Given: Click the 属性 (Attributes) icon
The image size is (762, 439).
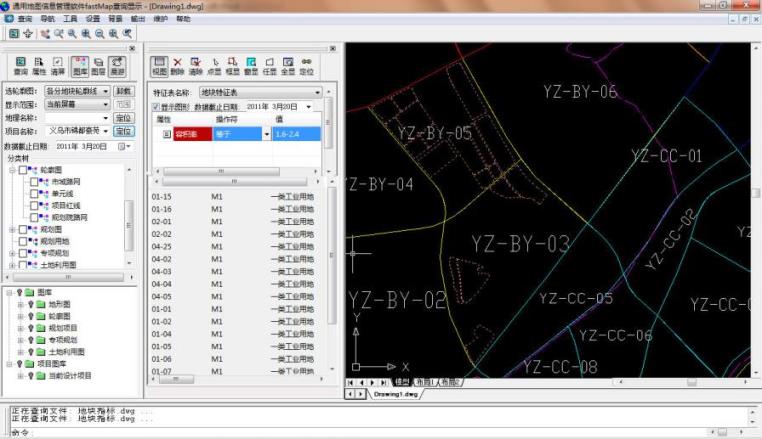Looking at the screenshot, I should click(39, 66).
